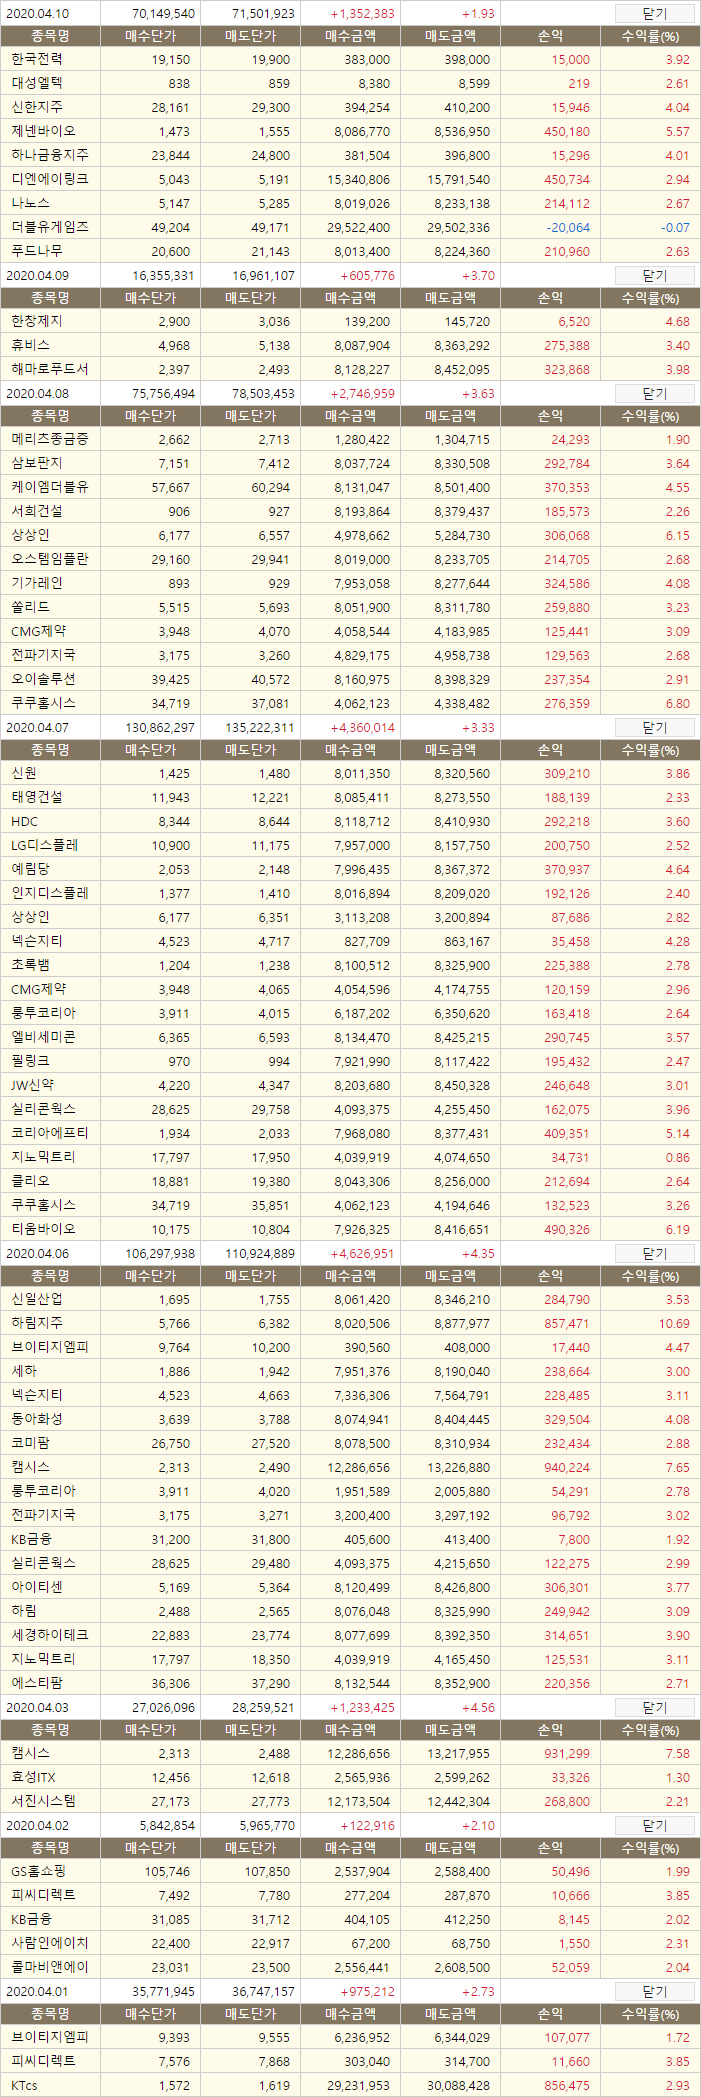Click the 메리츠종금증 stock name
Screen dimensions: 701x2097
point(49,439)
